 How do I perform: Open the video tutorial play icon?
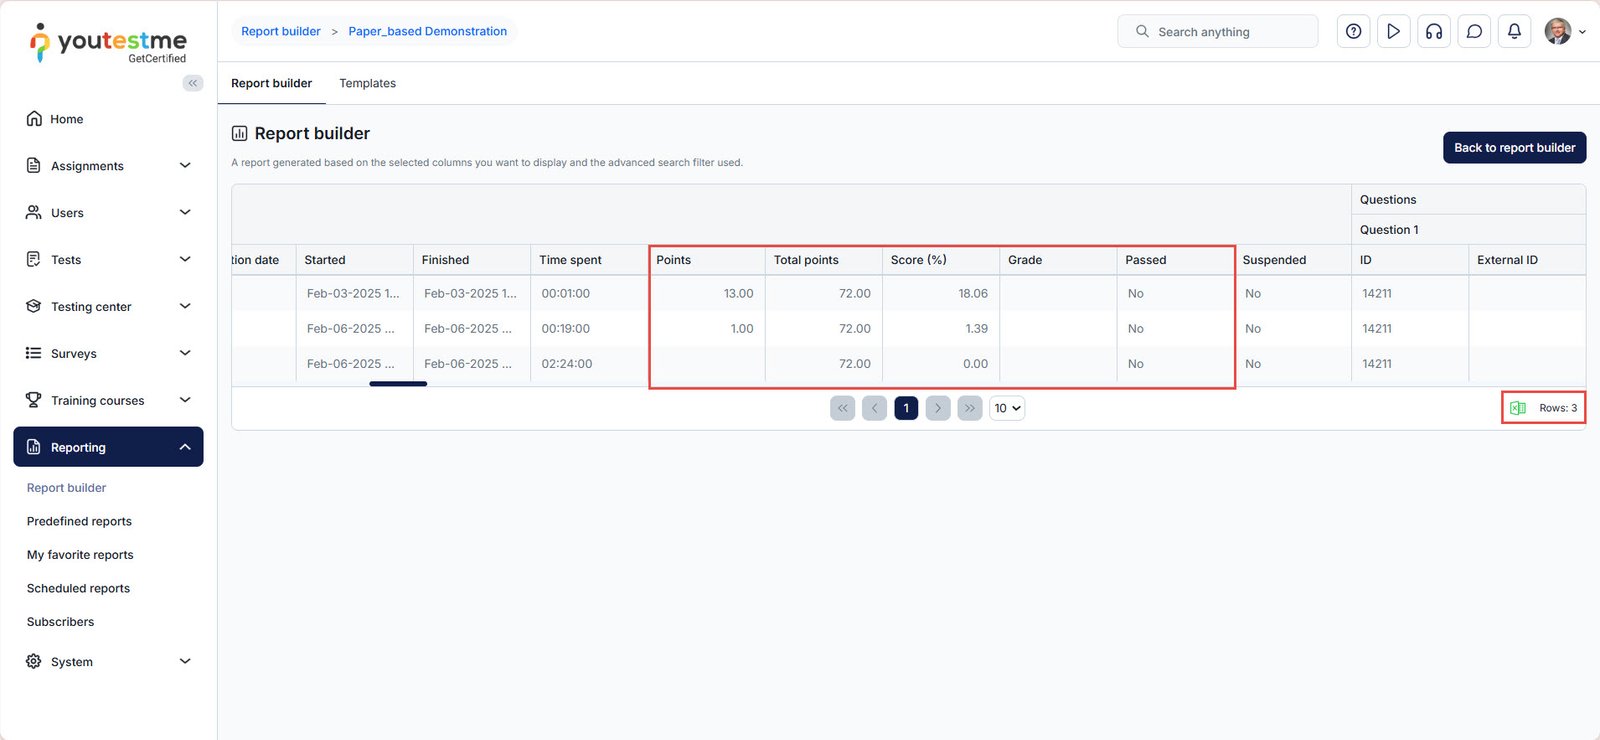[x=1393, y=32]
